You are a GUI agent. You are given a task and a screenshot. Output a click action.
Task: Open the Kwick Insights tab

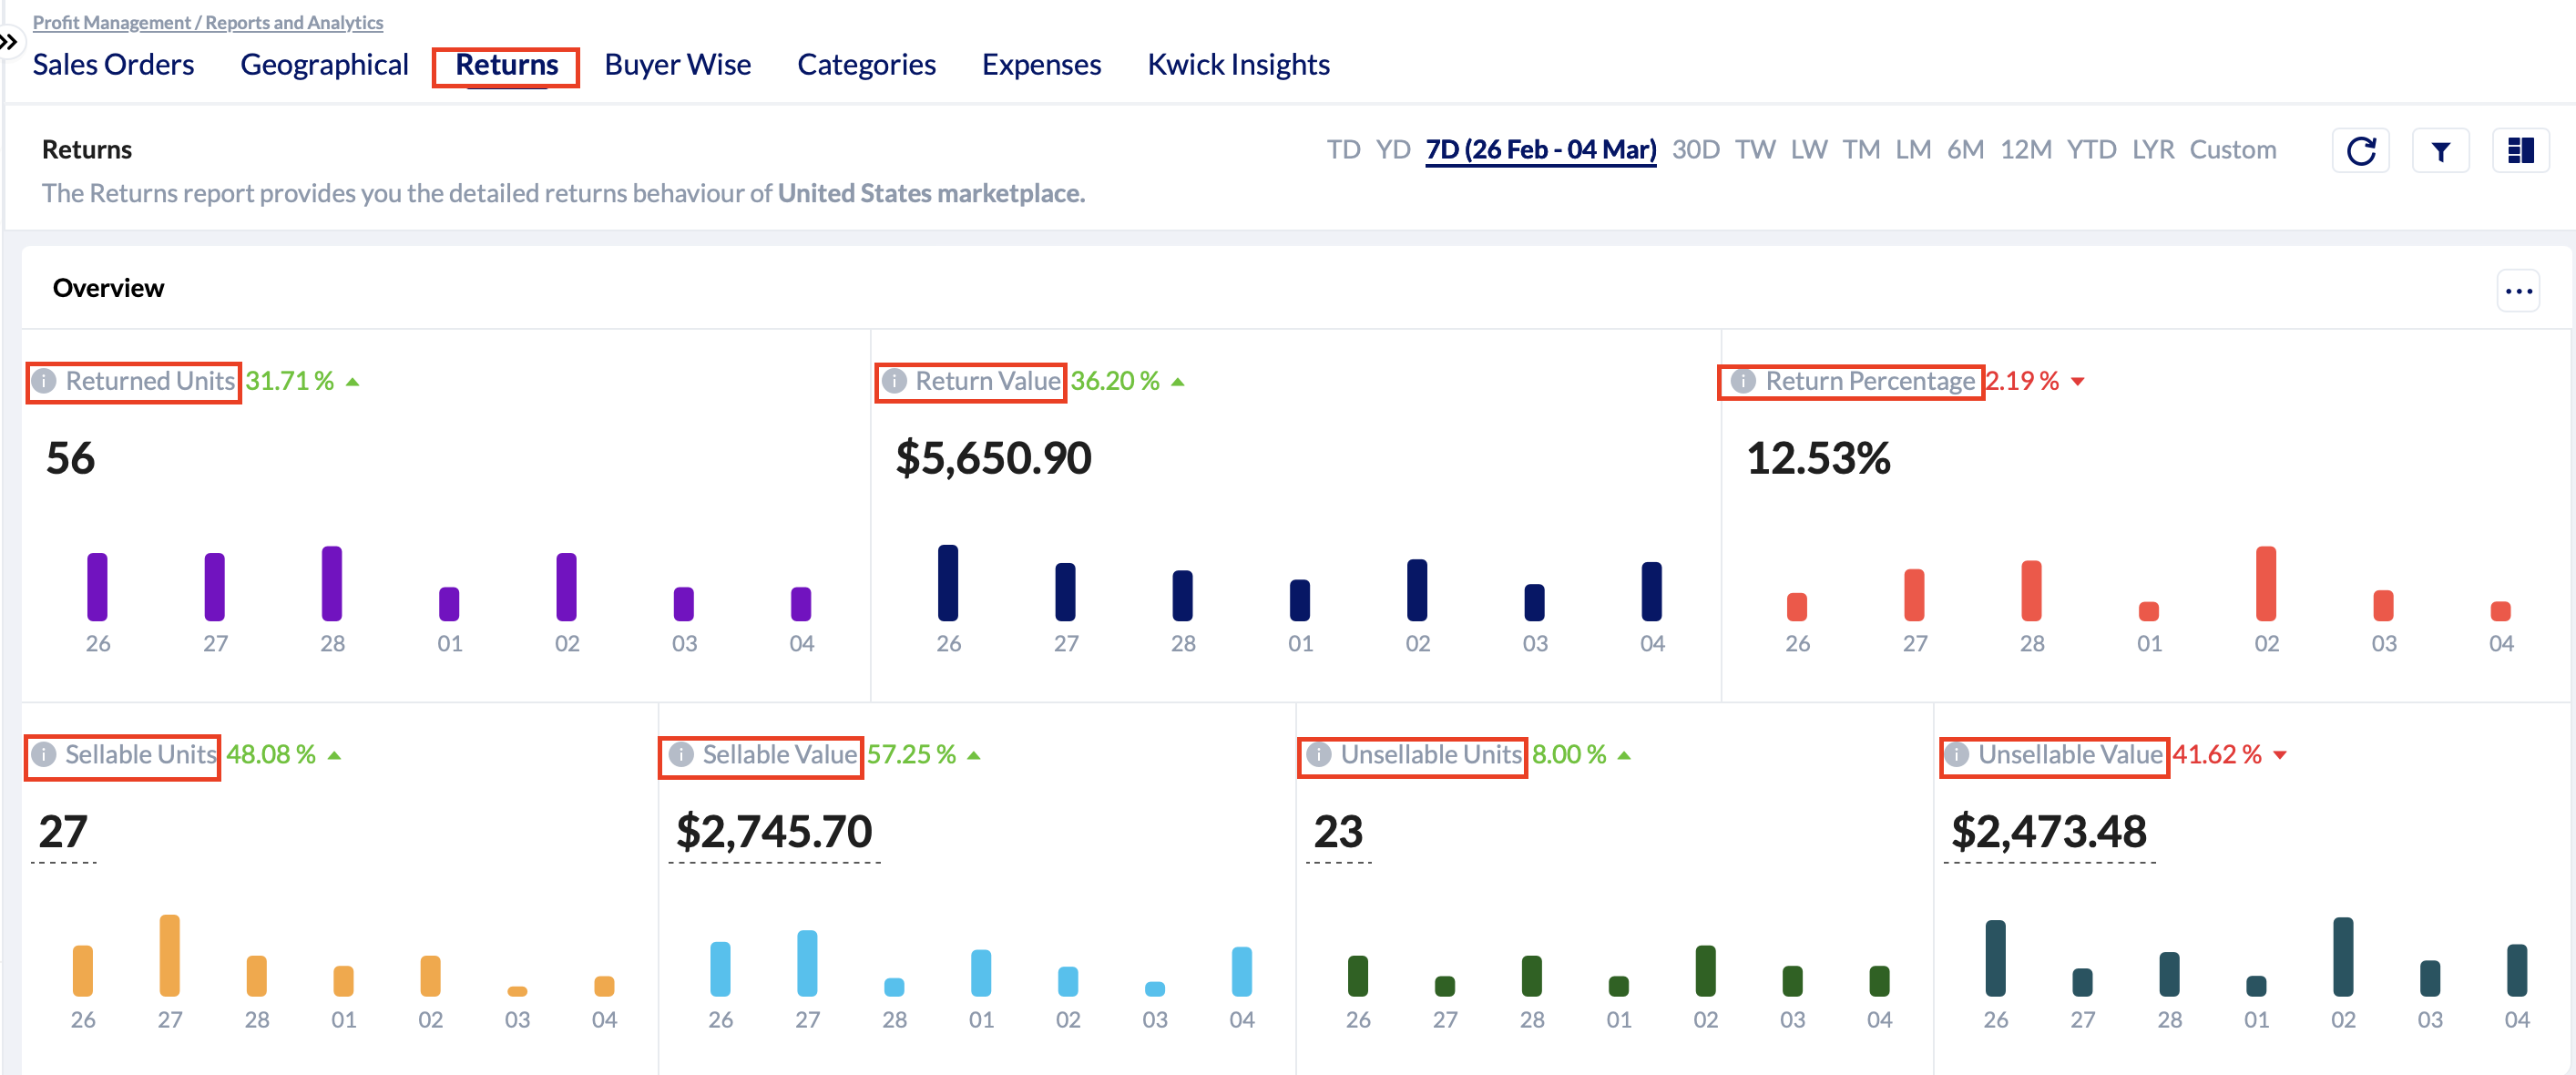tap(1238, 65)
